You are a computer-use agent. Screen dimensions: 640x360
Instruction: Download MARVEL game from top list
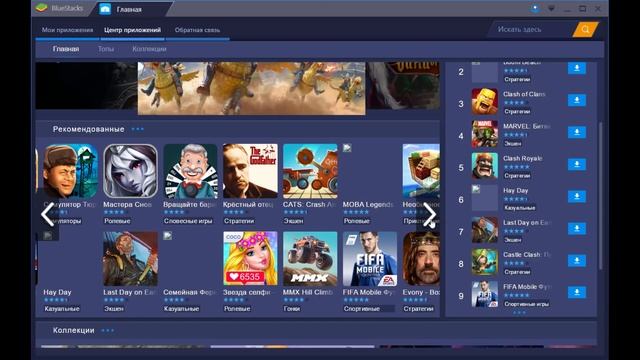pos(577,132)
